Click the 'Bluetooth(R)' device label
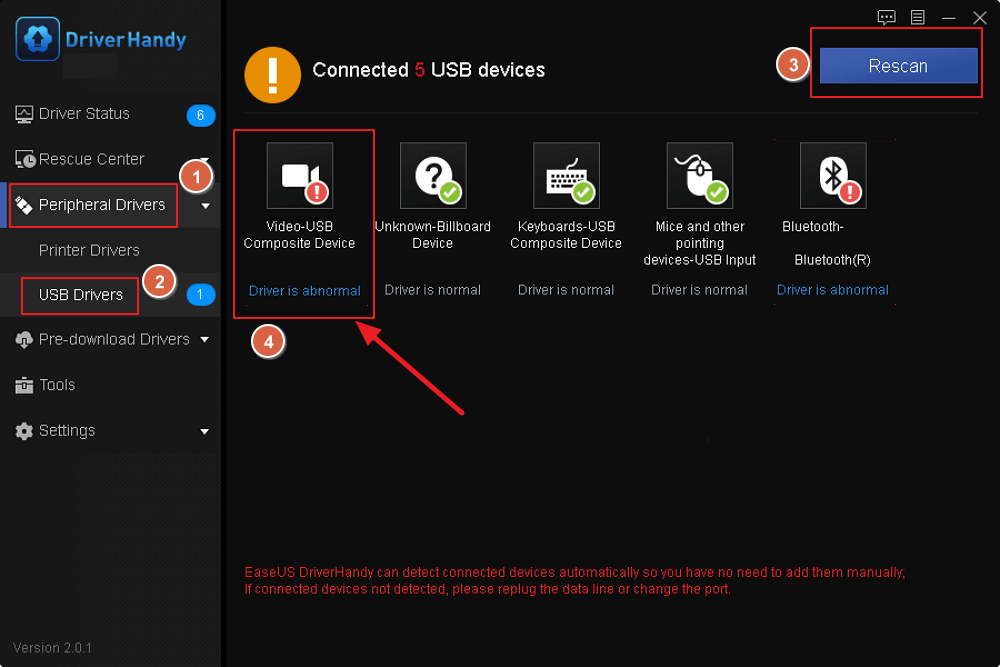The image size is (1000, 667). [832, 260]
